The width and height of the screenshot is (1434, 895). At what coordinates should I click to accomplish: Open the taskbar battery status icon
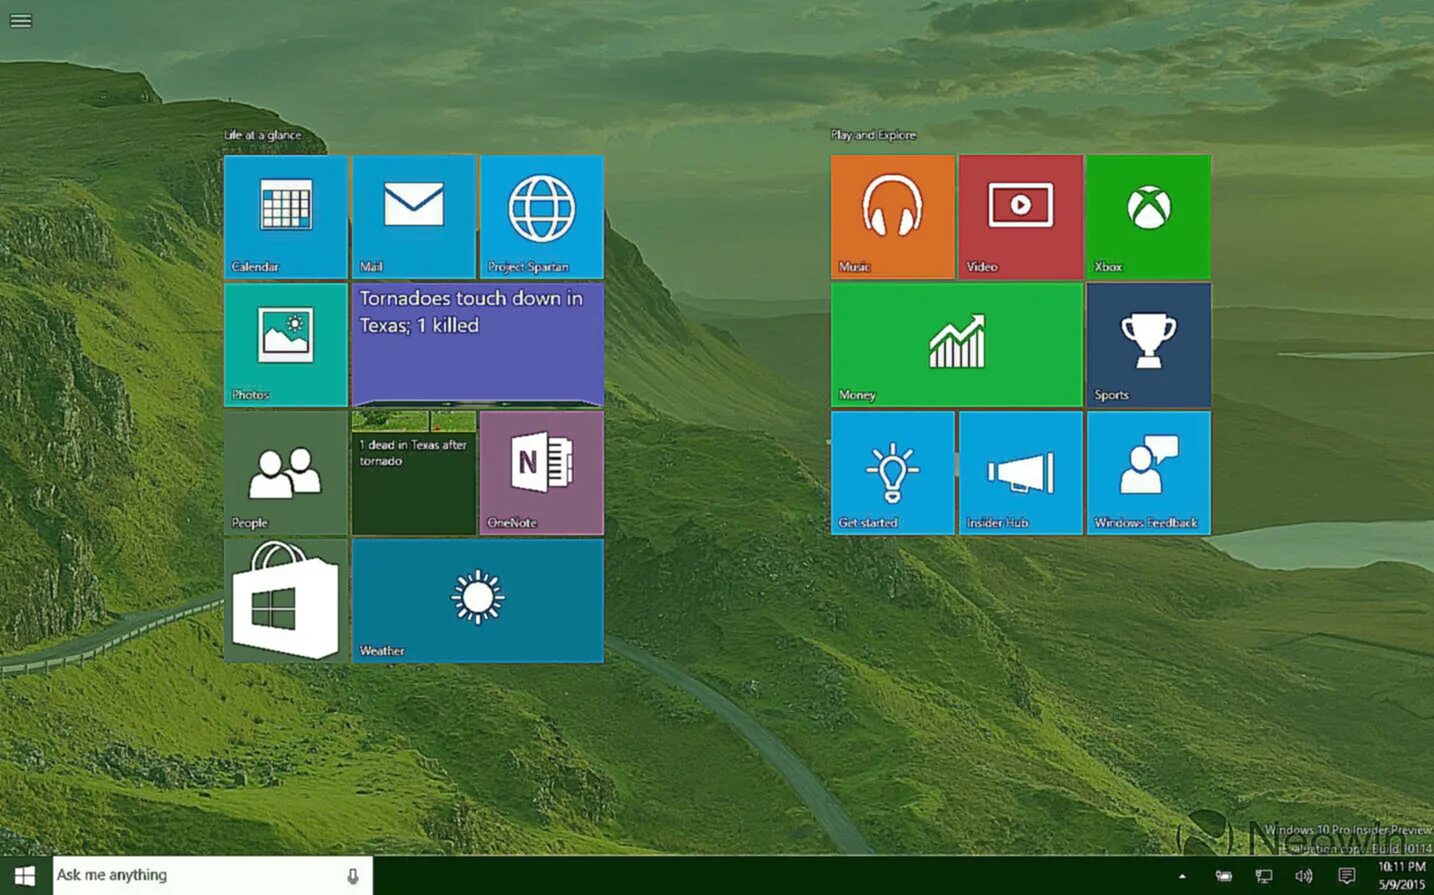tap(1223, 876)
